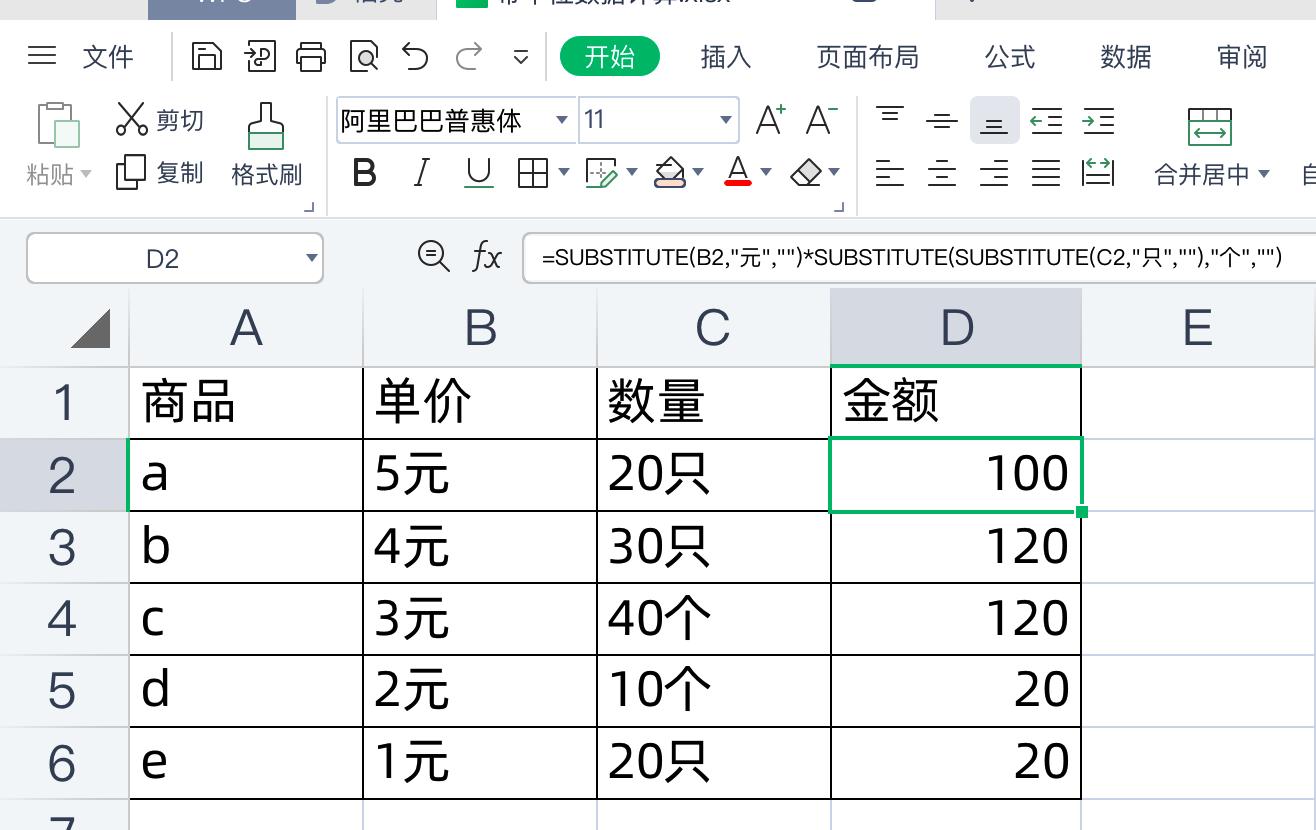Image resolution: width=1316 pixels, height=830 pixels.
Task: Toggle italic formatting
Action: pos(421,172)
